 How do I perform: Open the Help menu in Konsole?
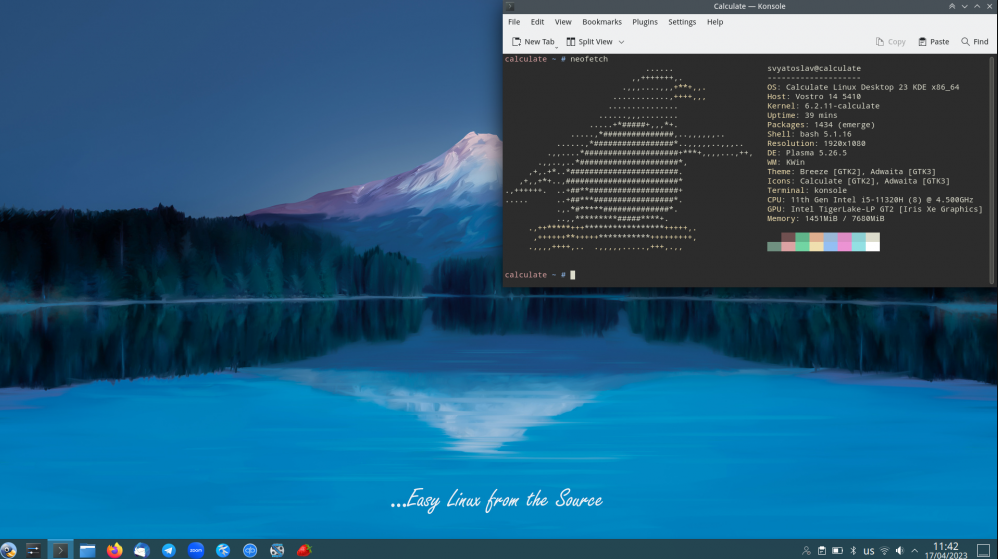pyautogui.click(x=715, y=22)
